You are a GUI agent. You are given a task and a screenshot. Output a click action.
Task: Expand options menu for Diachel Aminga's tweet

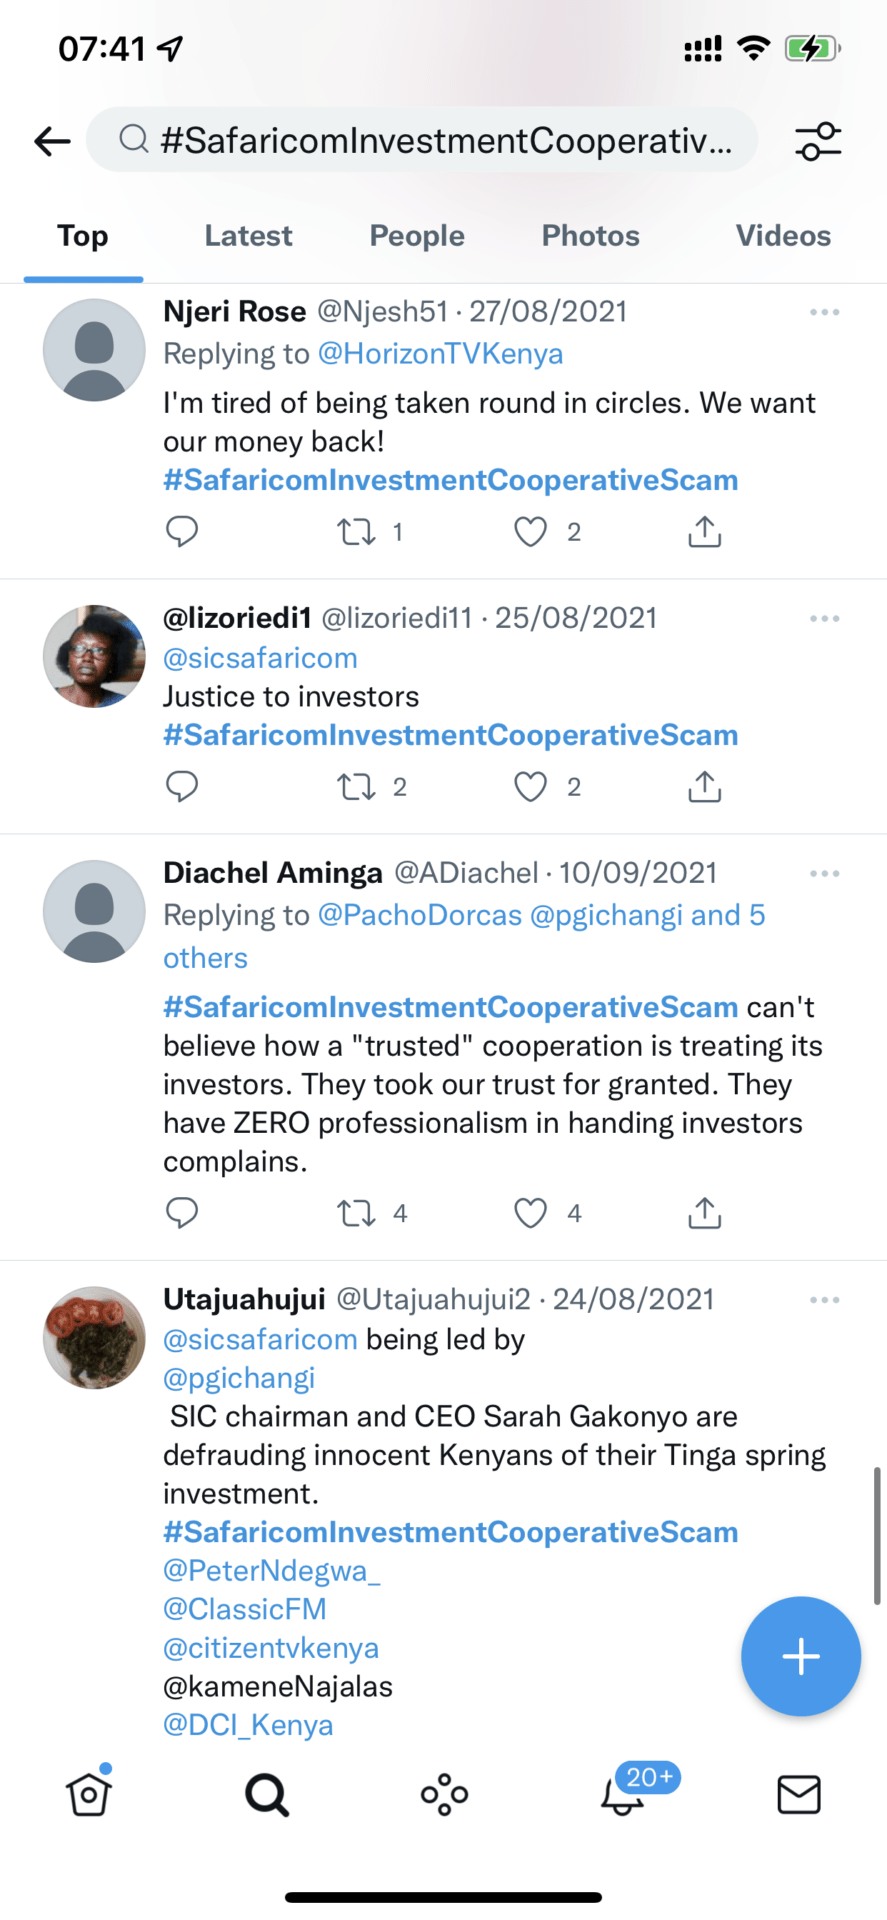point(824,874)
